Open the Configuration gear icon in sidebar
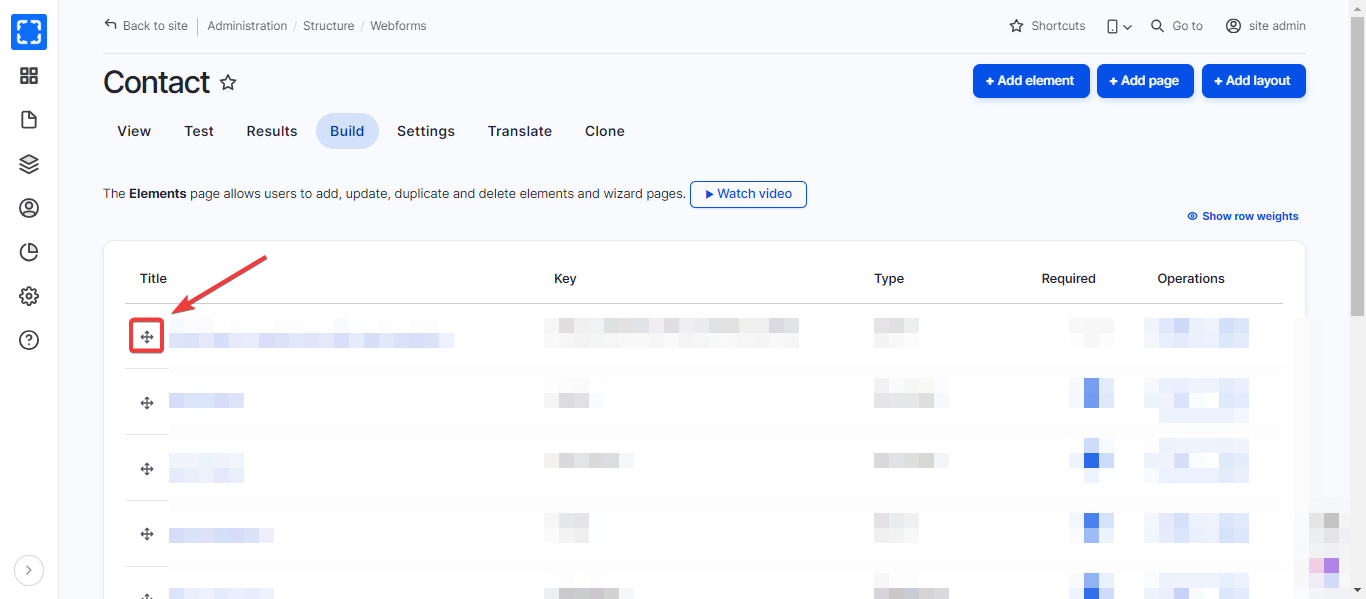The width and height of the screenshot is (1366, 599). pyautogui.click(x=29, y=296)
